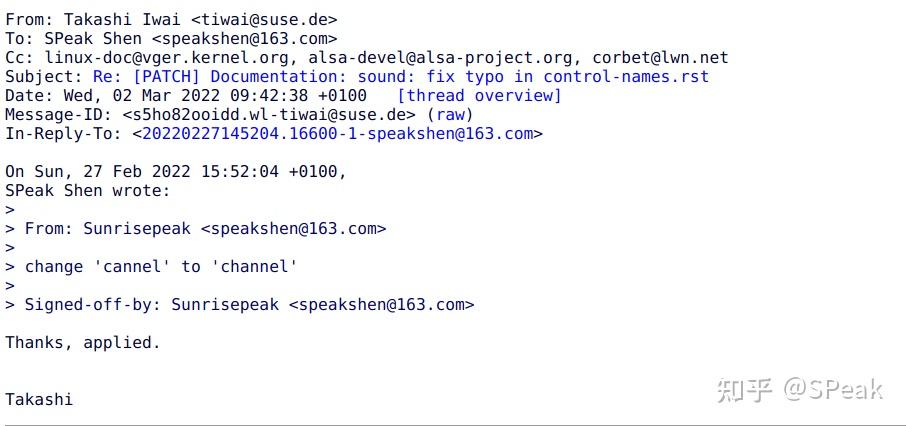
Task: Click the 'Takashi' signature at the bottom
Action: 39,399
